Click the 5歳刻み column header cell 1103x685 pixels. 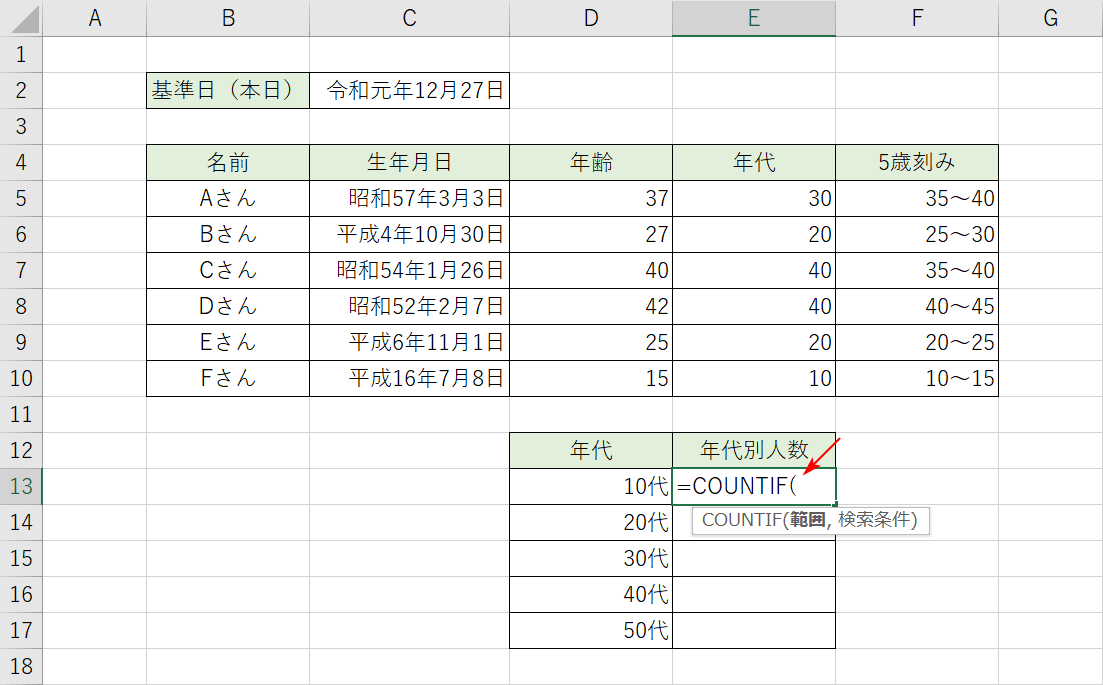916,162
